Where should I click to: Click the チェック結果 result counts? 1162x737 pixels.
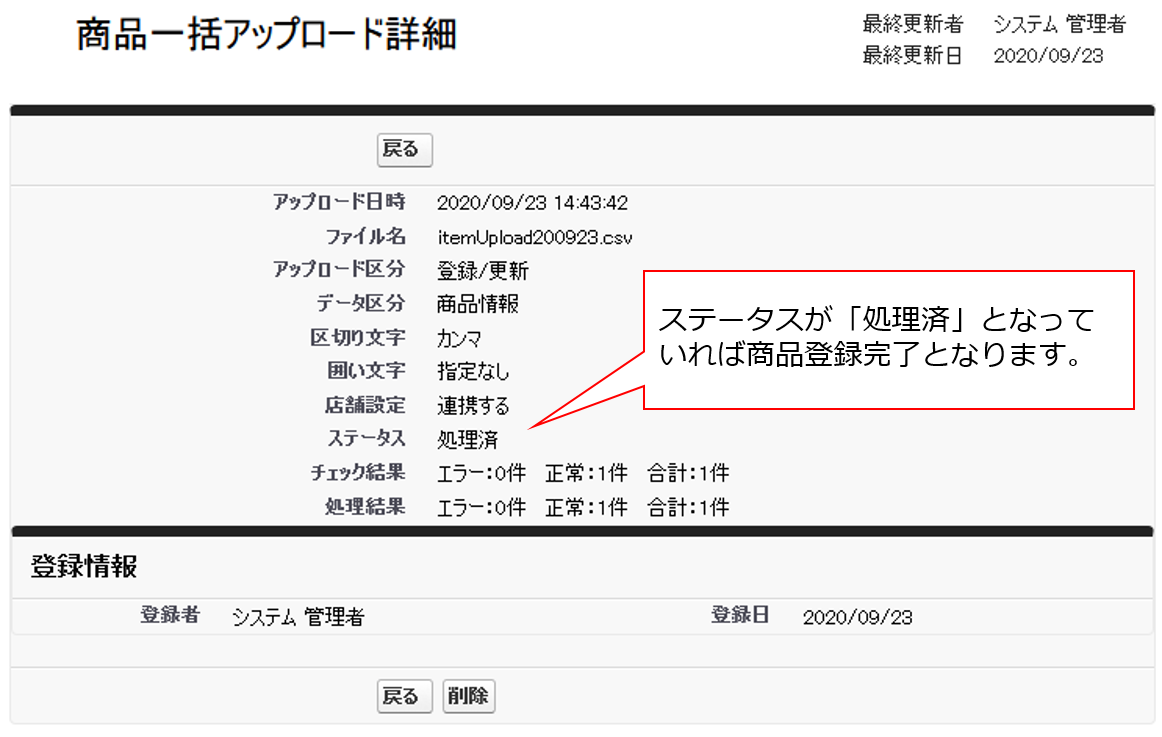(x=583, y=474)
